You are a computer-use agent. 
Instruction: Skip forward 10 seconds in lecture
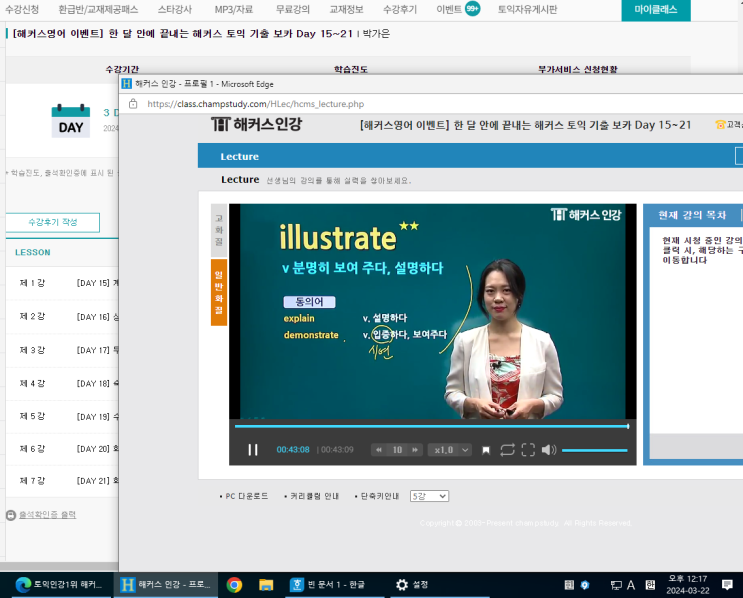pos(415,450)
